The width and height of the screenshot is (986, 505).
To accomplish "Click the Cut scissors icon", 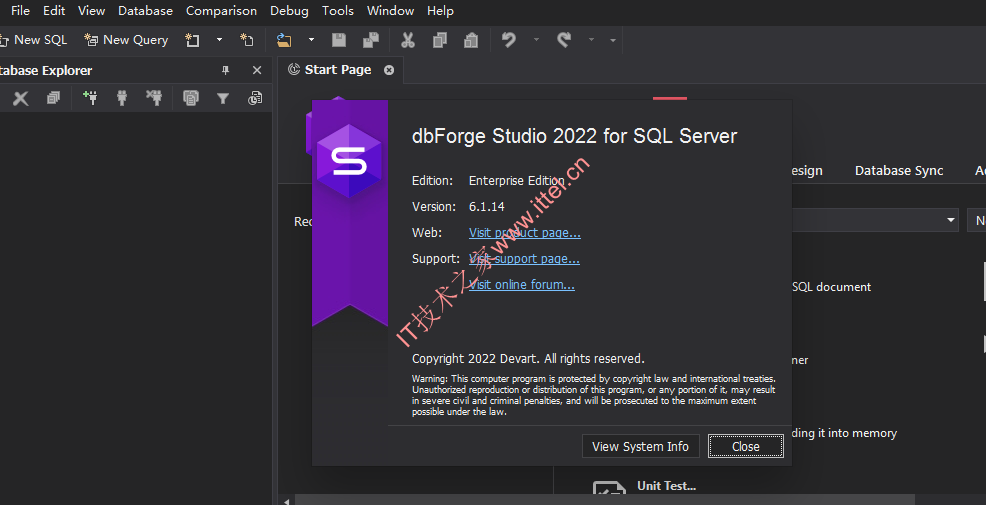I will coord(408,40).
